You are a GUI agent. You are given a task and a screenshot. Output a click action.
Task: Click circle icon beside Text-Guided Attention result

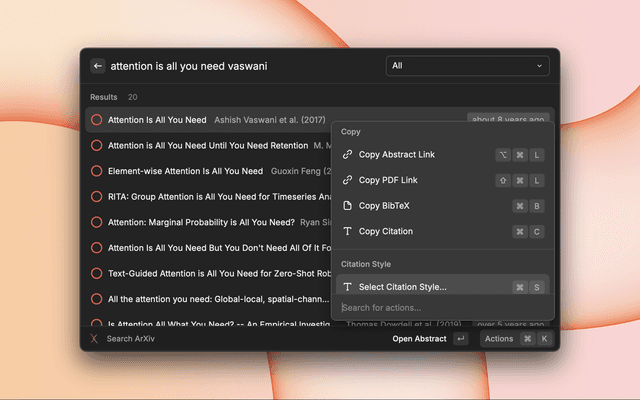[96, 273]
